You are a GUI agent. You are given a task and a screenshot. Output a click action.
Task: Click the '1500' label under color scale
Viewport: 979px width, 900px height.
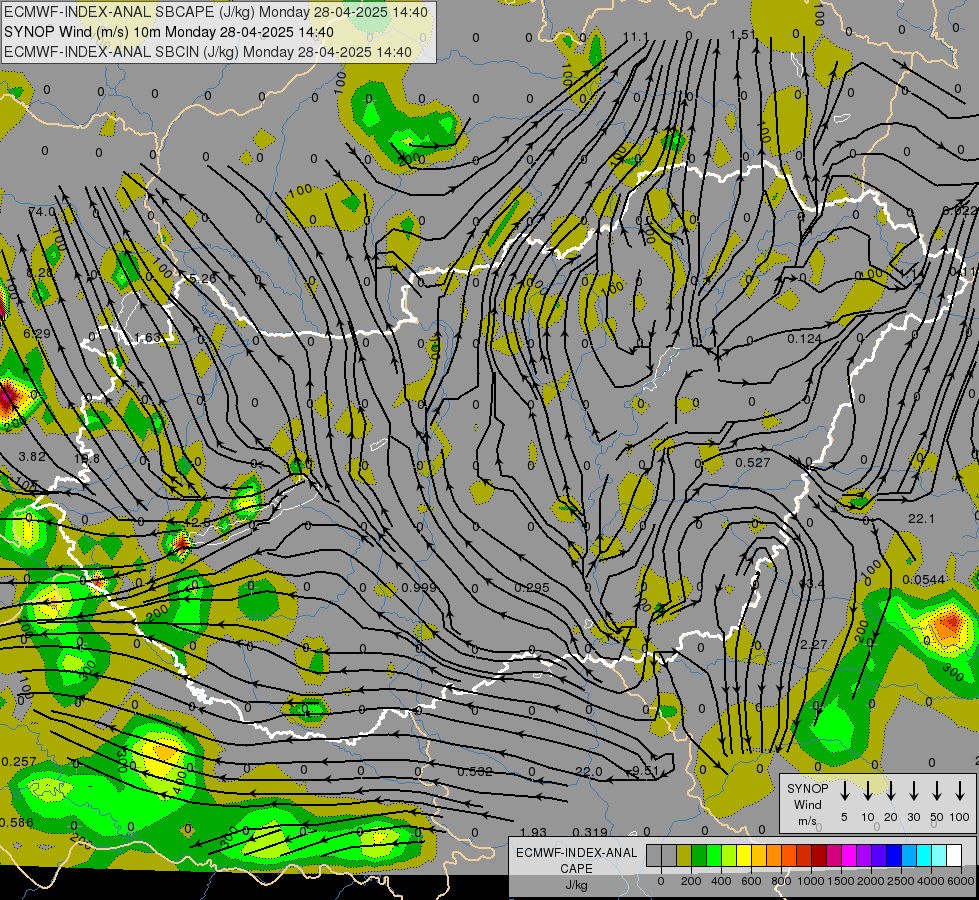pyautogui.click(x=840, y=881)
